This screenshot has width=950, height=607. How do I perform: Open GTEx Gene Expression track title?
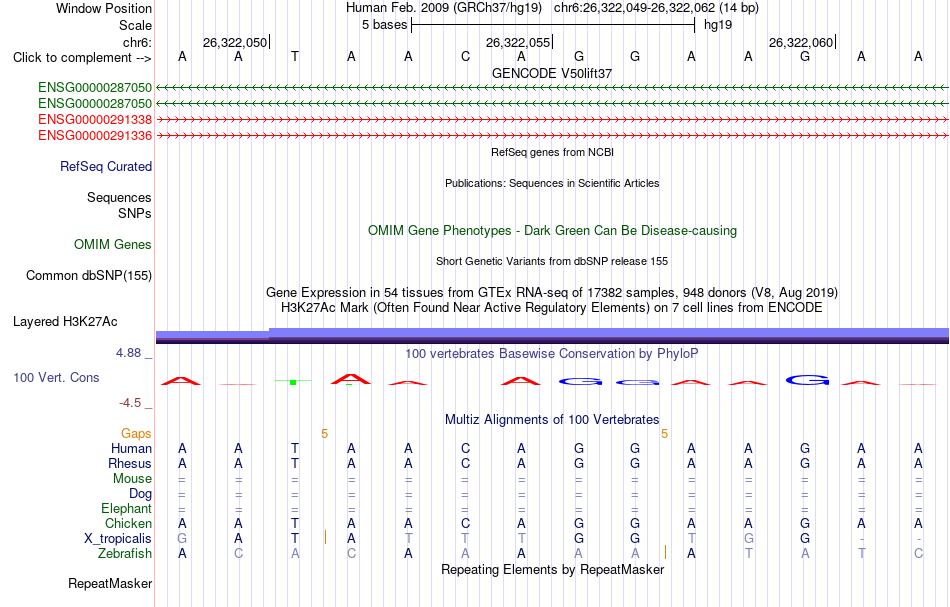(x=552, y=293)
